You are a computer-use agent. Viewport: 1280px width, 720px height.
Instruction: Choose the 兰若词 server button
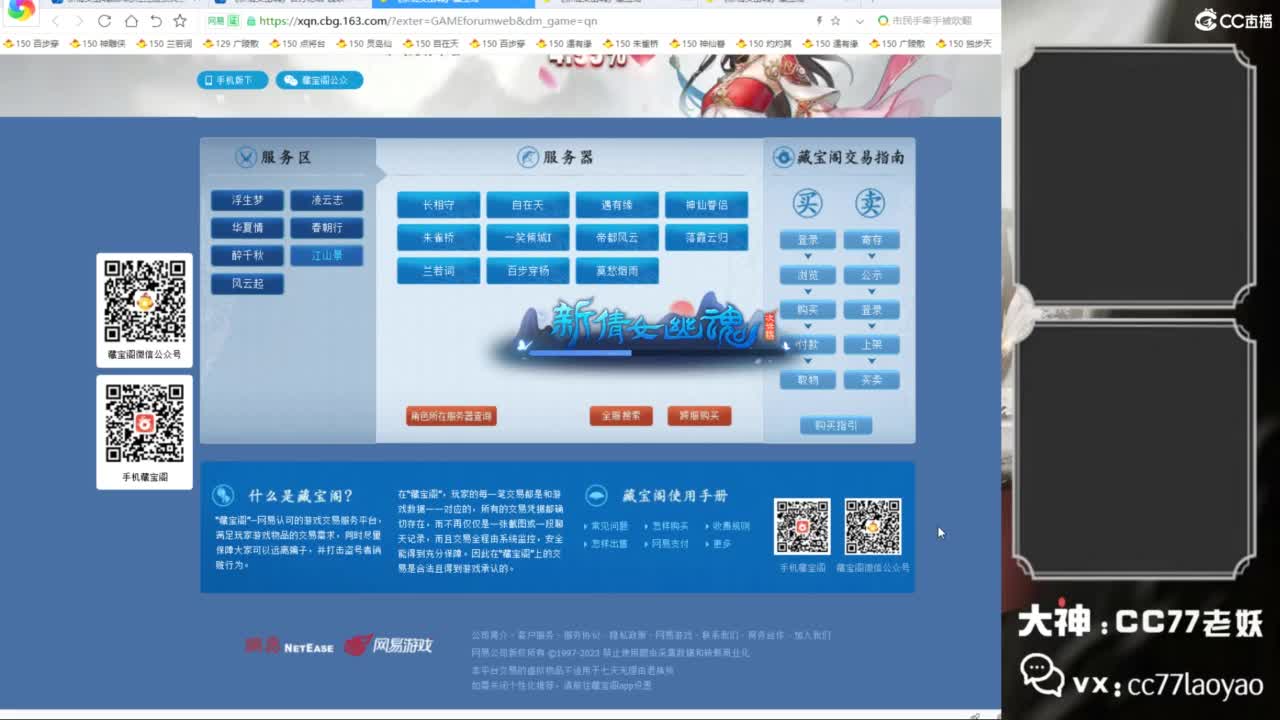pyautogui.click(x=438, y=271)
